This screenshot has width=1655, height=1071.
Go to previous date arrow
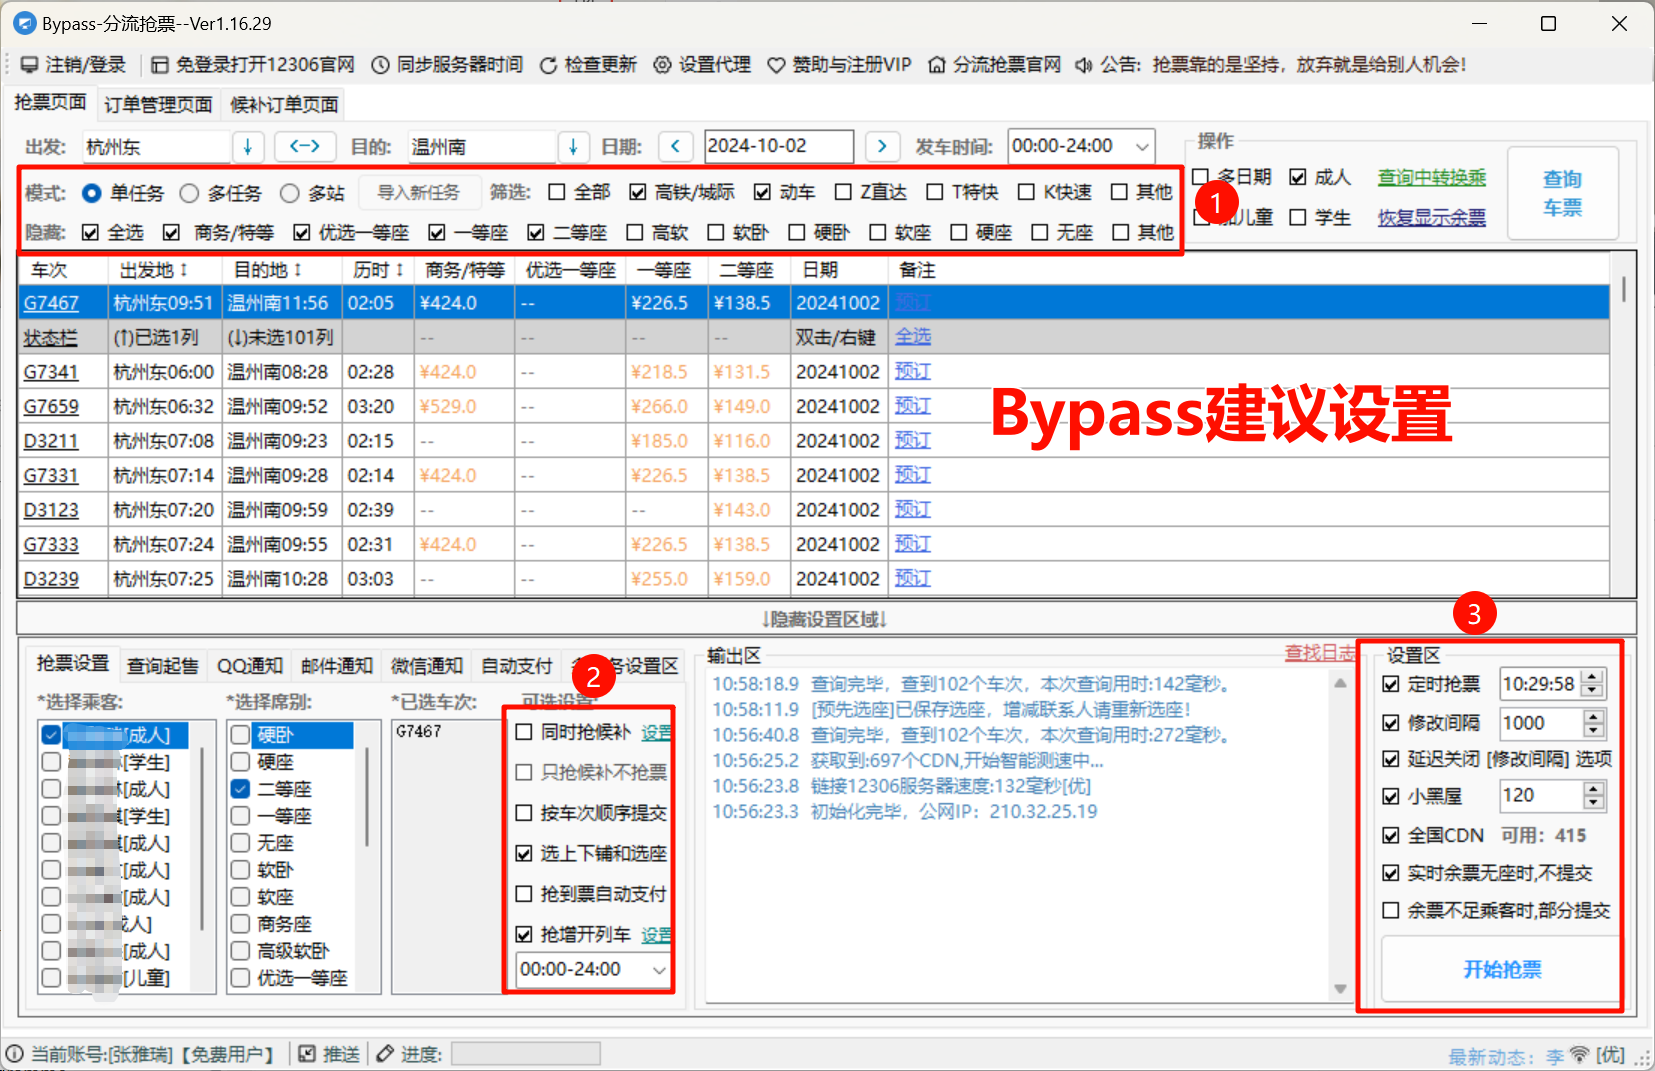point(676,147)
